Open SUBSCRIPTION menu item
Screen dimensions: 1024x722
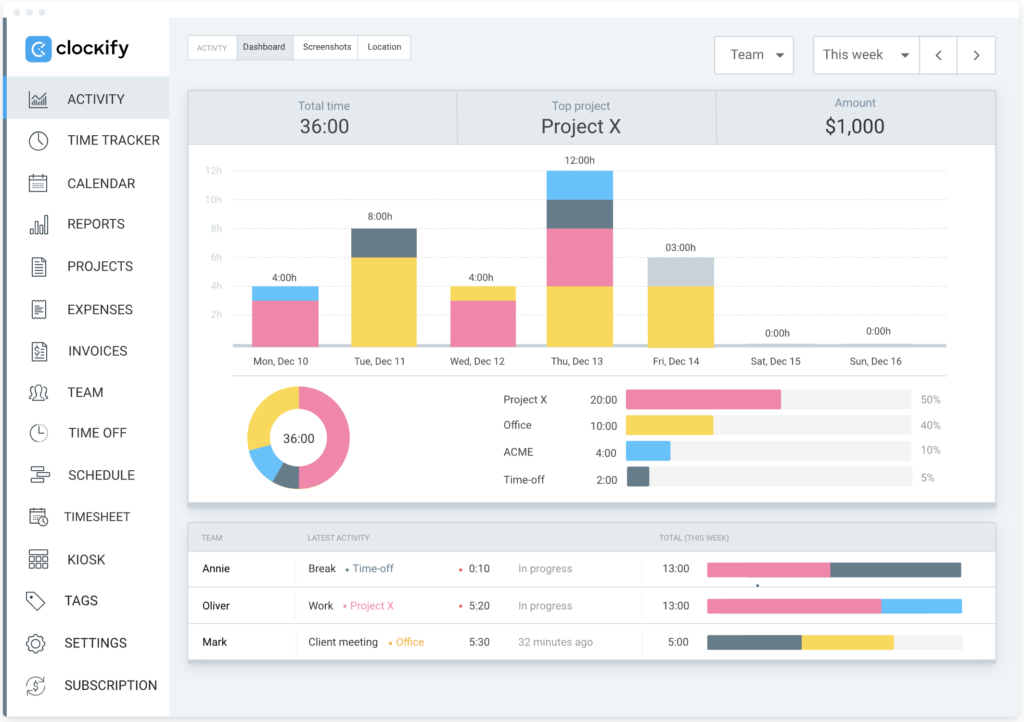coord(111,685)
